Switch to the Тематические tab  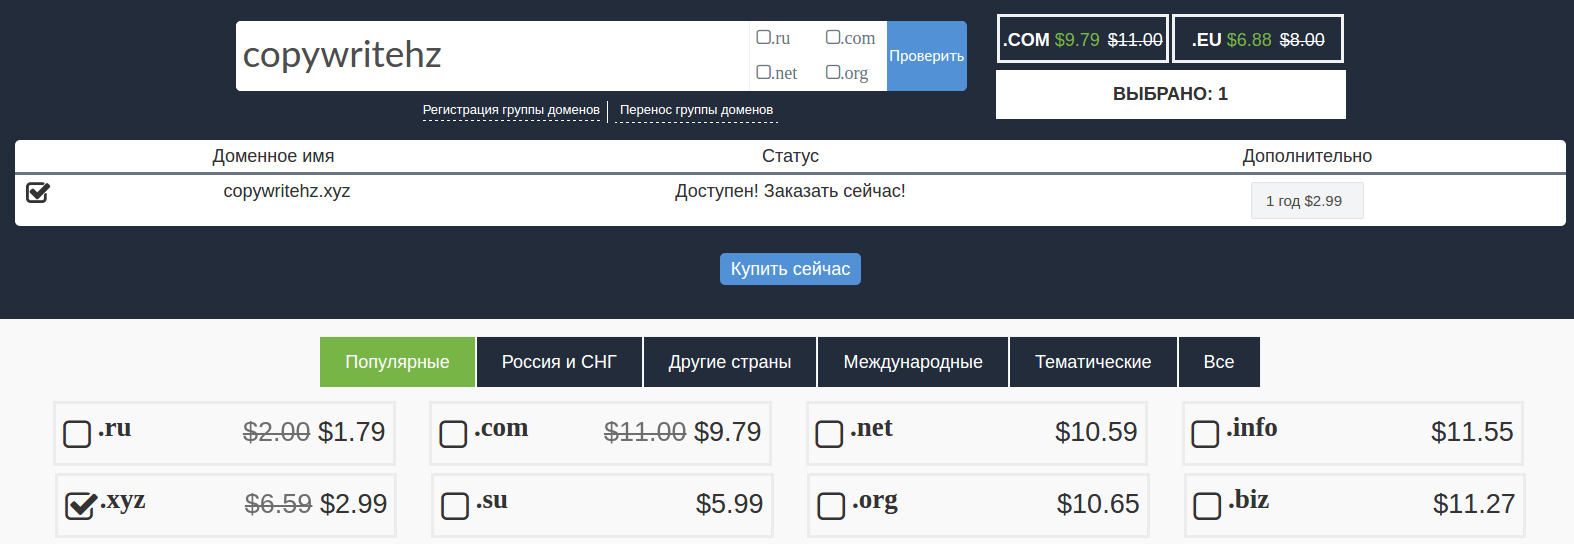1093,362
